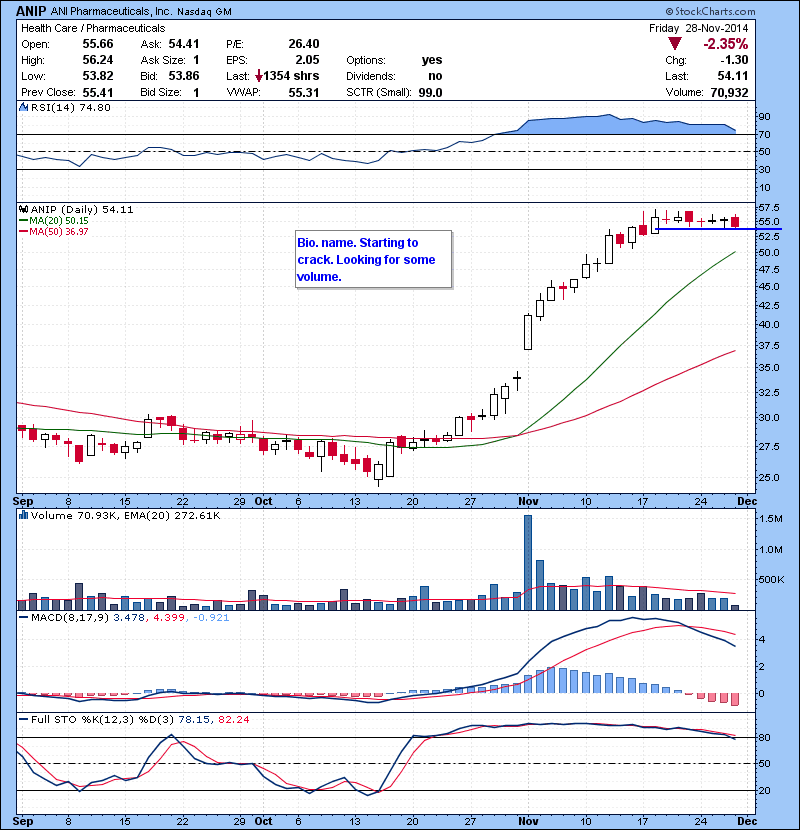Click the red down-arrow next to -2.35%
The image size is (800, 830).
pos(675,43)
